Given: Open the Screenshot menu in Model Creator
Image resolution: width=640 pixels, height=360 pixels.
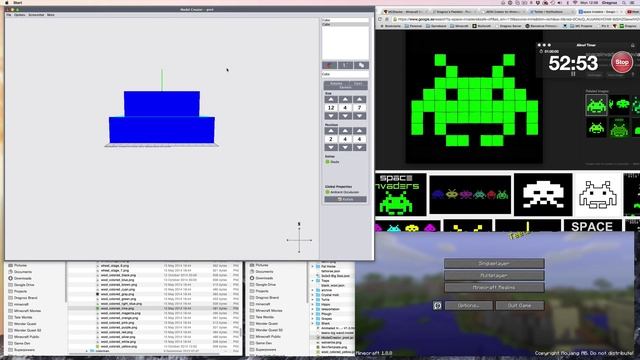Looking at the screenshot, I should click(x=36, y=15).
